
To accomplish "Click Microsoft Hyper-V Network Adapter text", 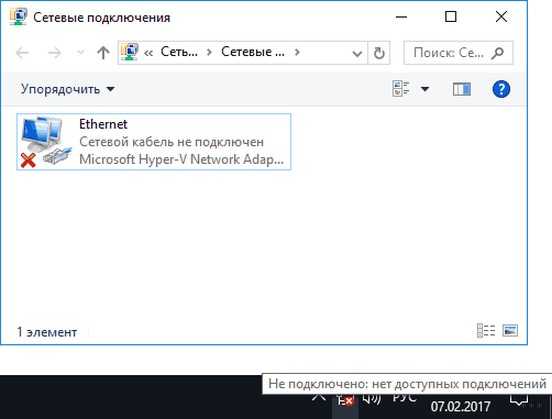I will pos(181,159).
